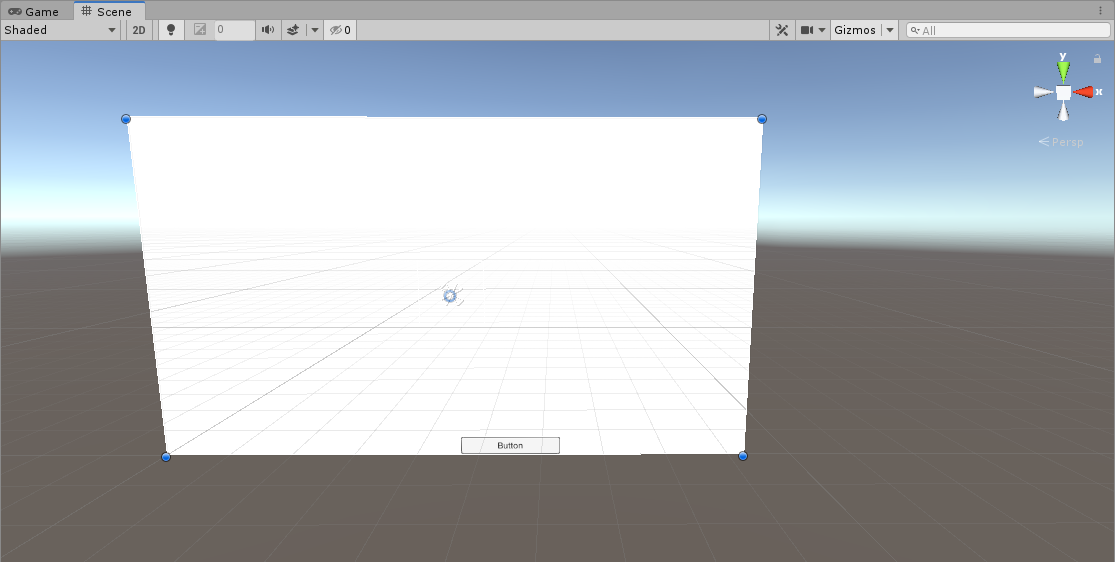Switch to the Game tab

click(x=34, y=11)
